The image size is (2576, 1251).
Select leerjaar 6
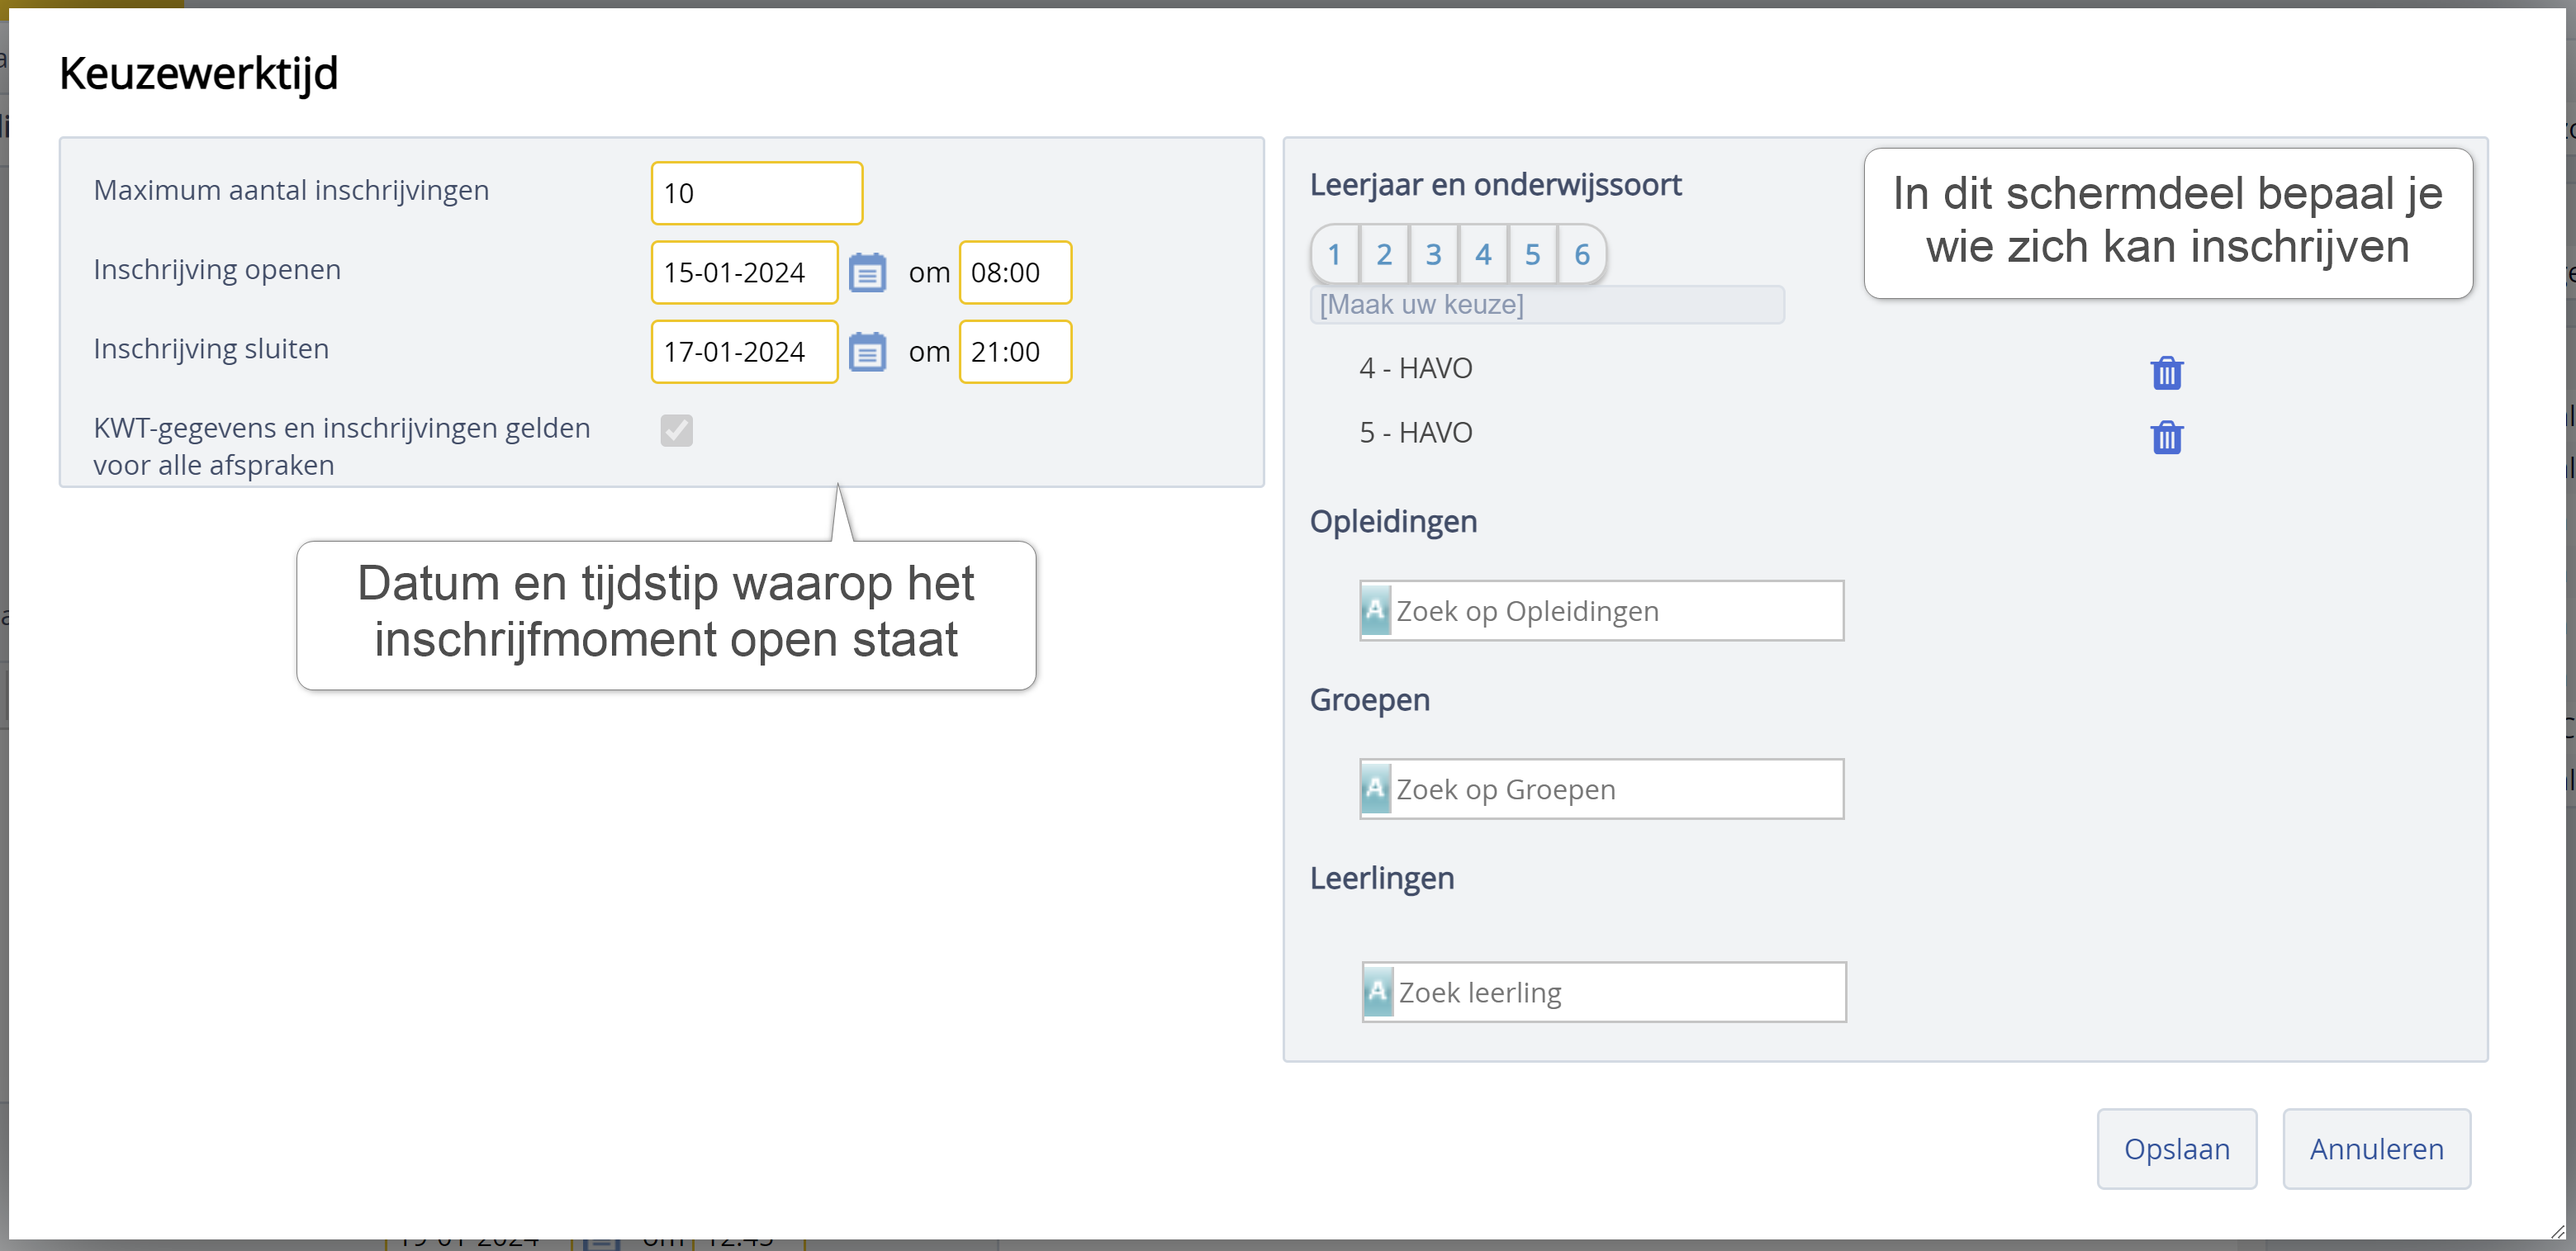pos(1581,254)
